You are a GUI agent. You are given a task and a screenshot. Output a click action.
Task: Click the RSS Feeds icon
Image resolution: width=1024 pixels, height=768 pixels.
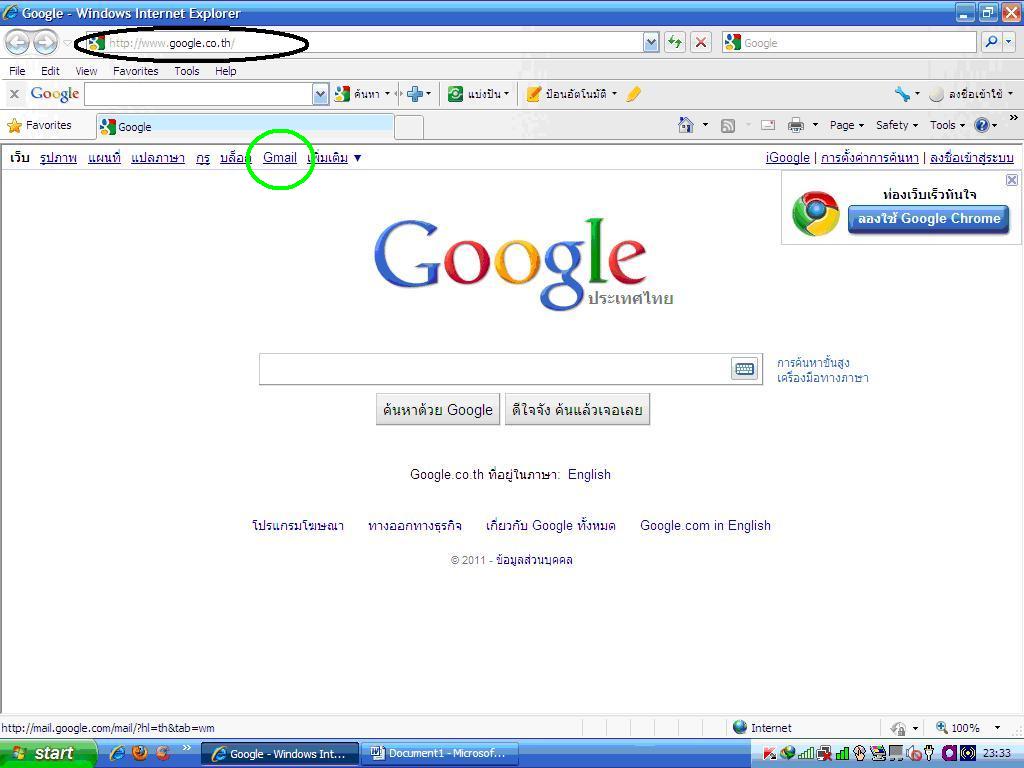point(728,125)
